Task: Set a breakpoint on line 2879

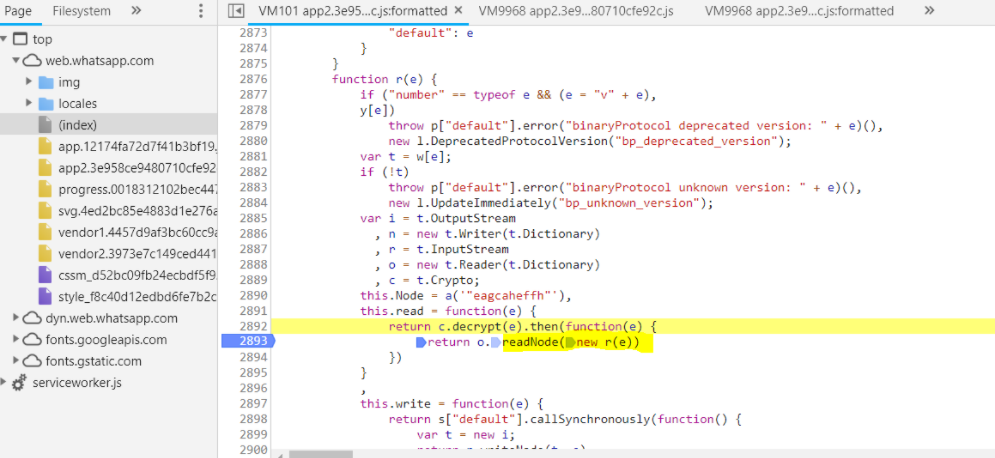Action: (x=253, y=126)
